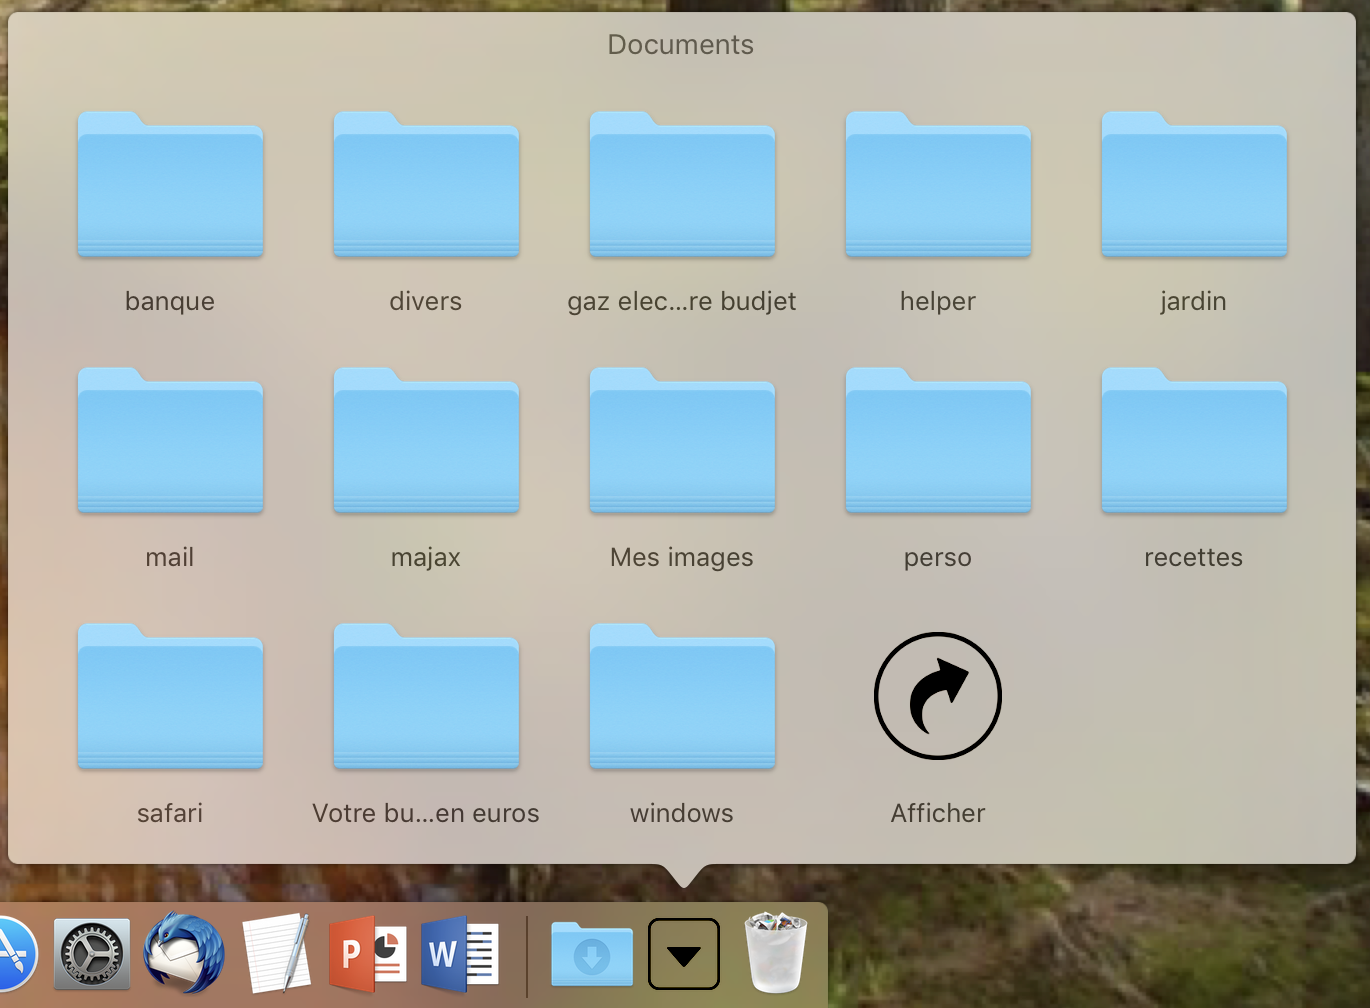Image resolution: width=1370 pixels, height=1008 pixels.
Task: Click the mail folder
Action: [x=170, y=442]
